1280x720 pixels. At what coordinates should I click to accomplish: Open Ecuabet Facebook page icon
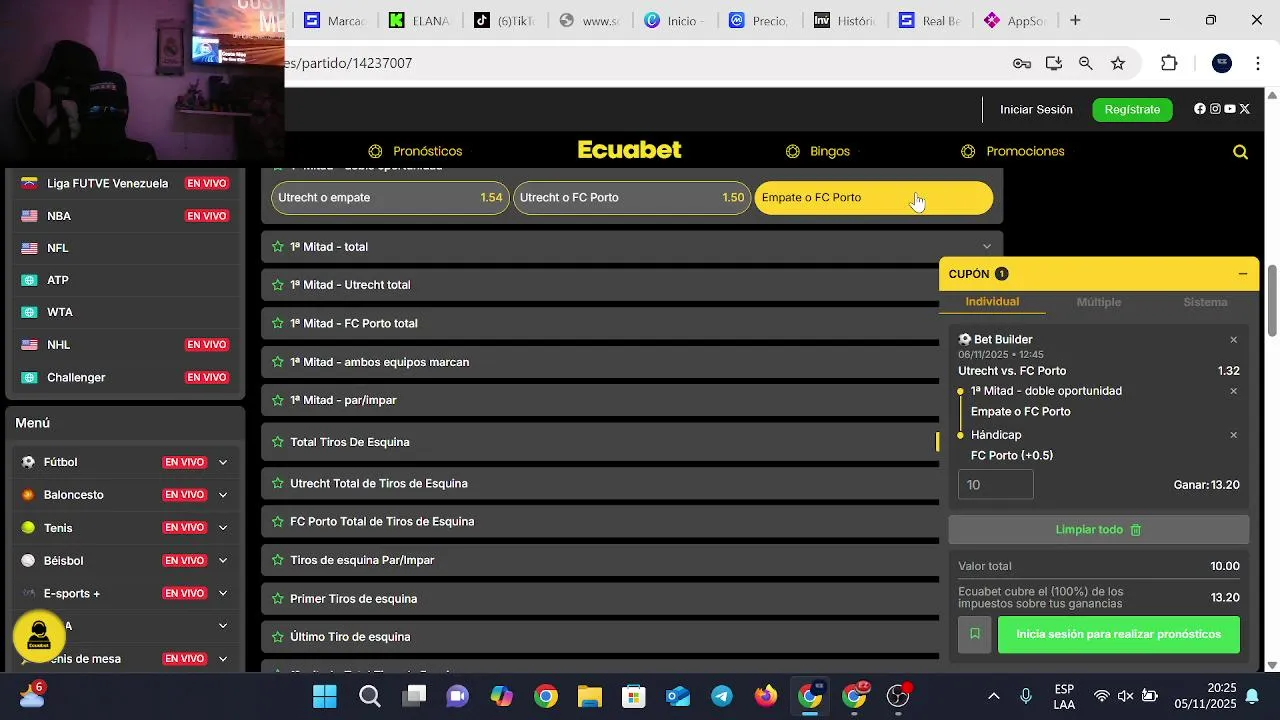[x=1200, y=109]
